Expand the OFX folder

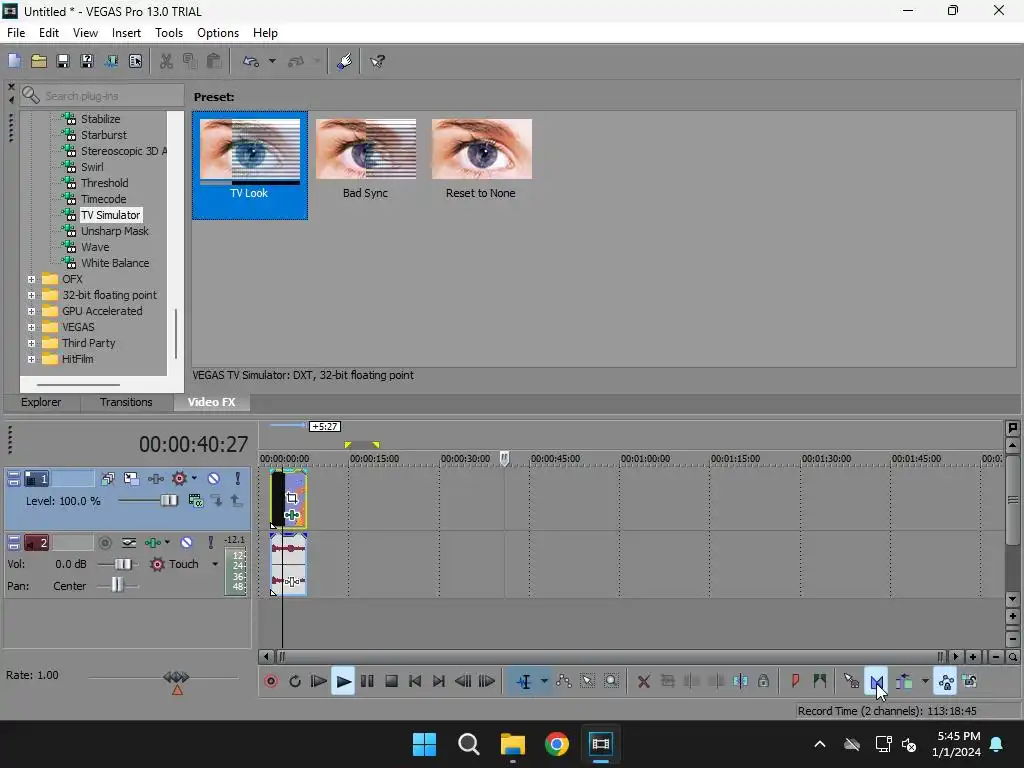[31, 280]
